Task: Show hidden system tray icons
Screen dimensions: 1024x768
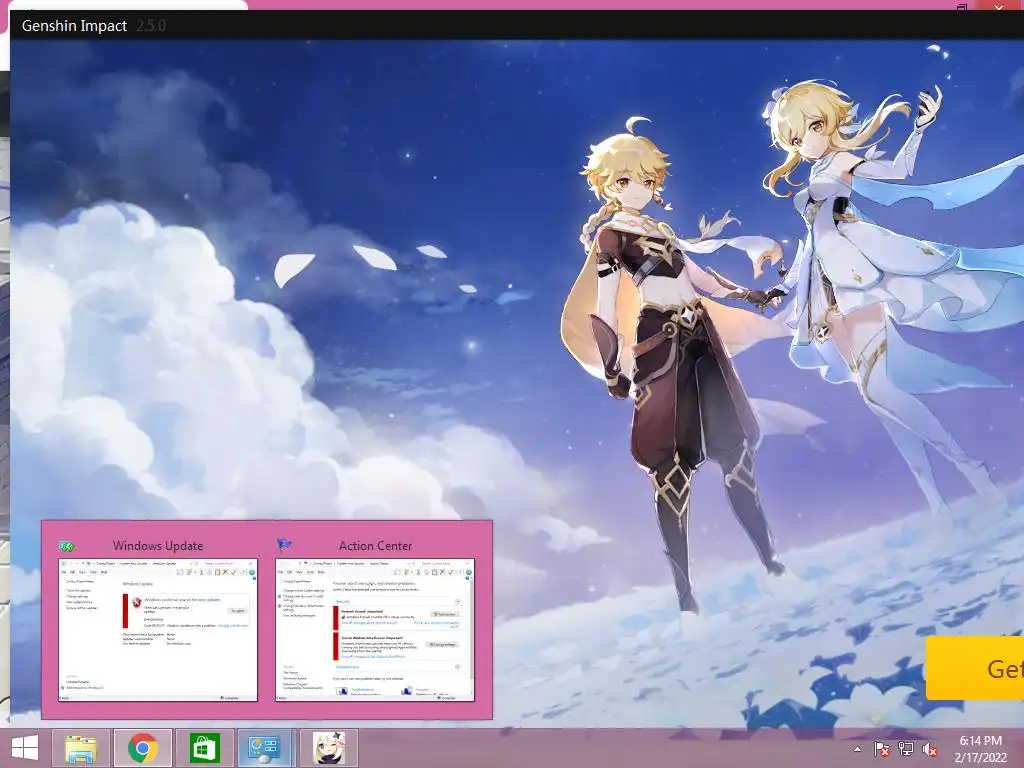Action: tap(857, 749)
